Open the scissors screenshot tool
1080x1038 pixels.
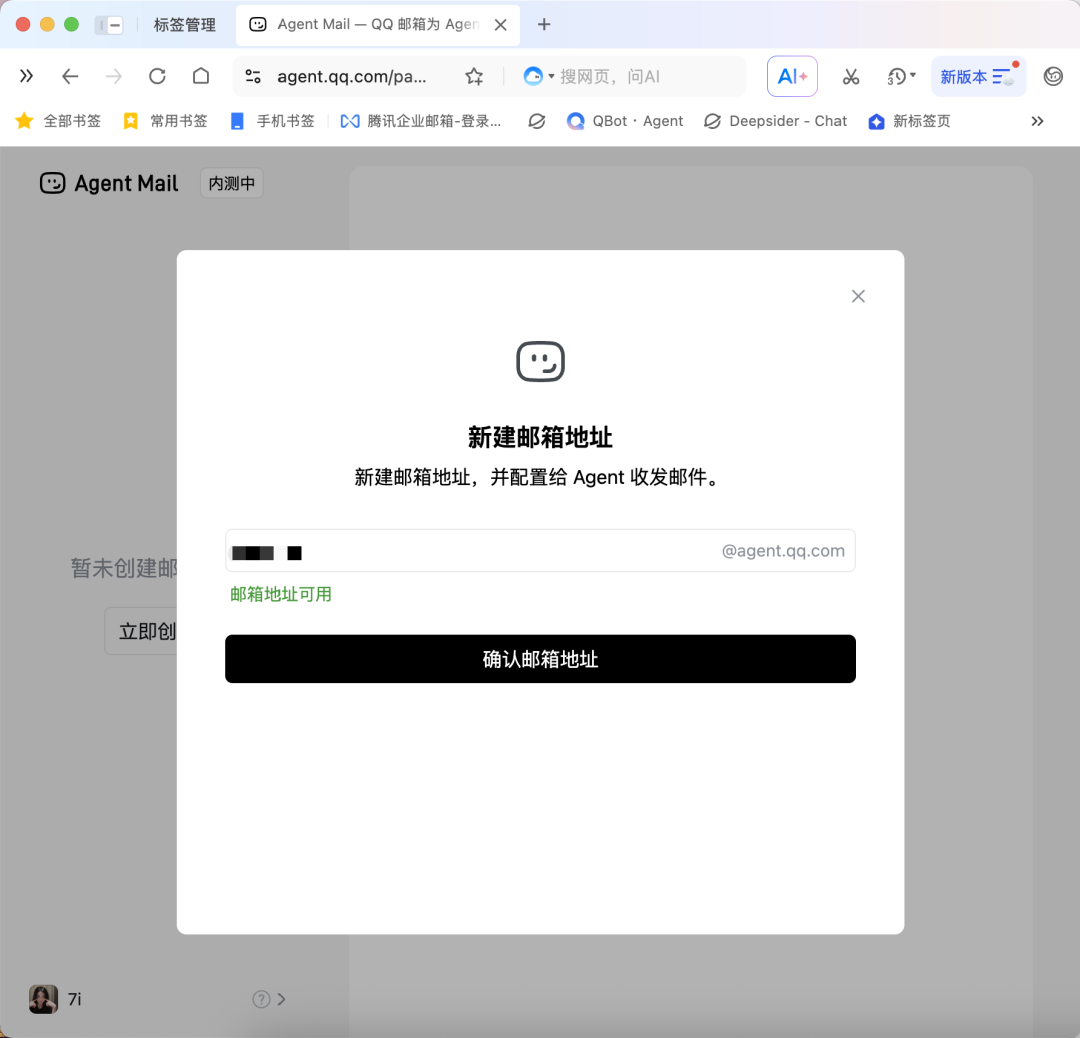click(851, 76)
